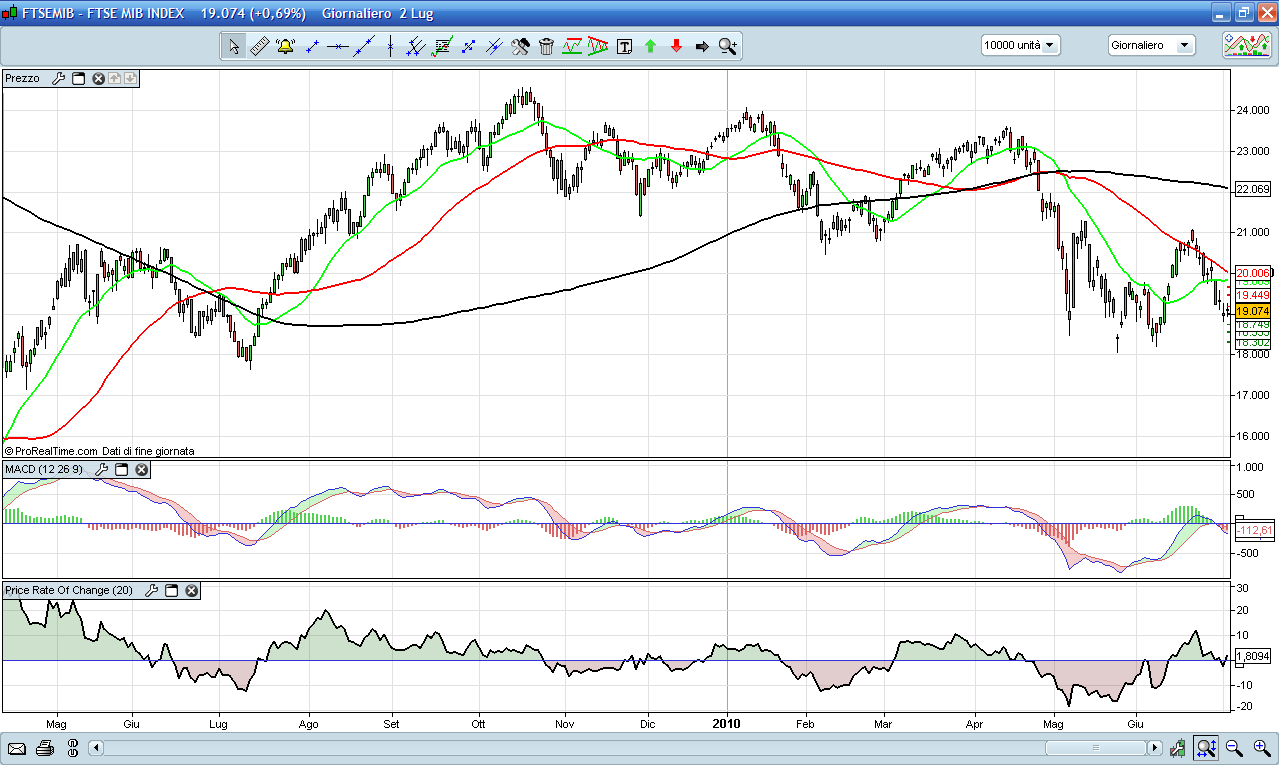1279x765 pixels.
Task: Close the Price Rate Of Change panel
Action: 191,591
